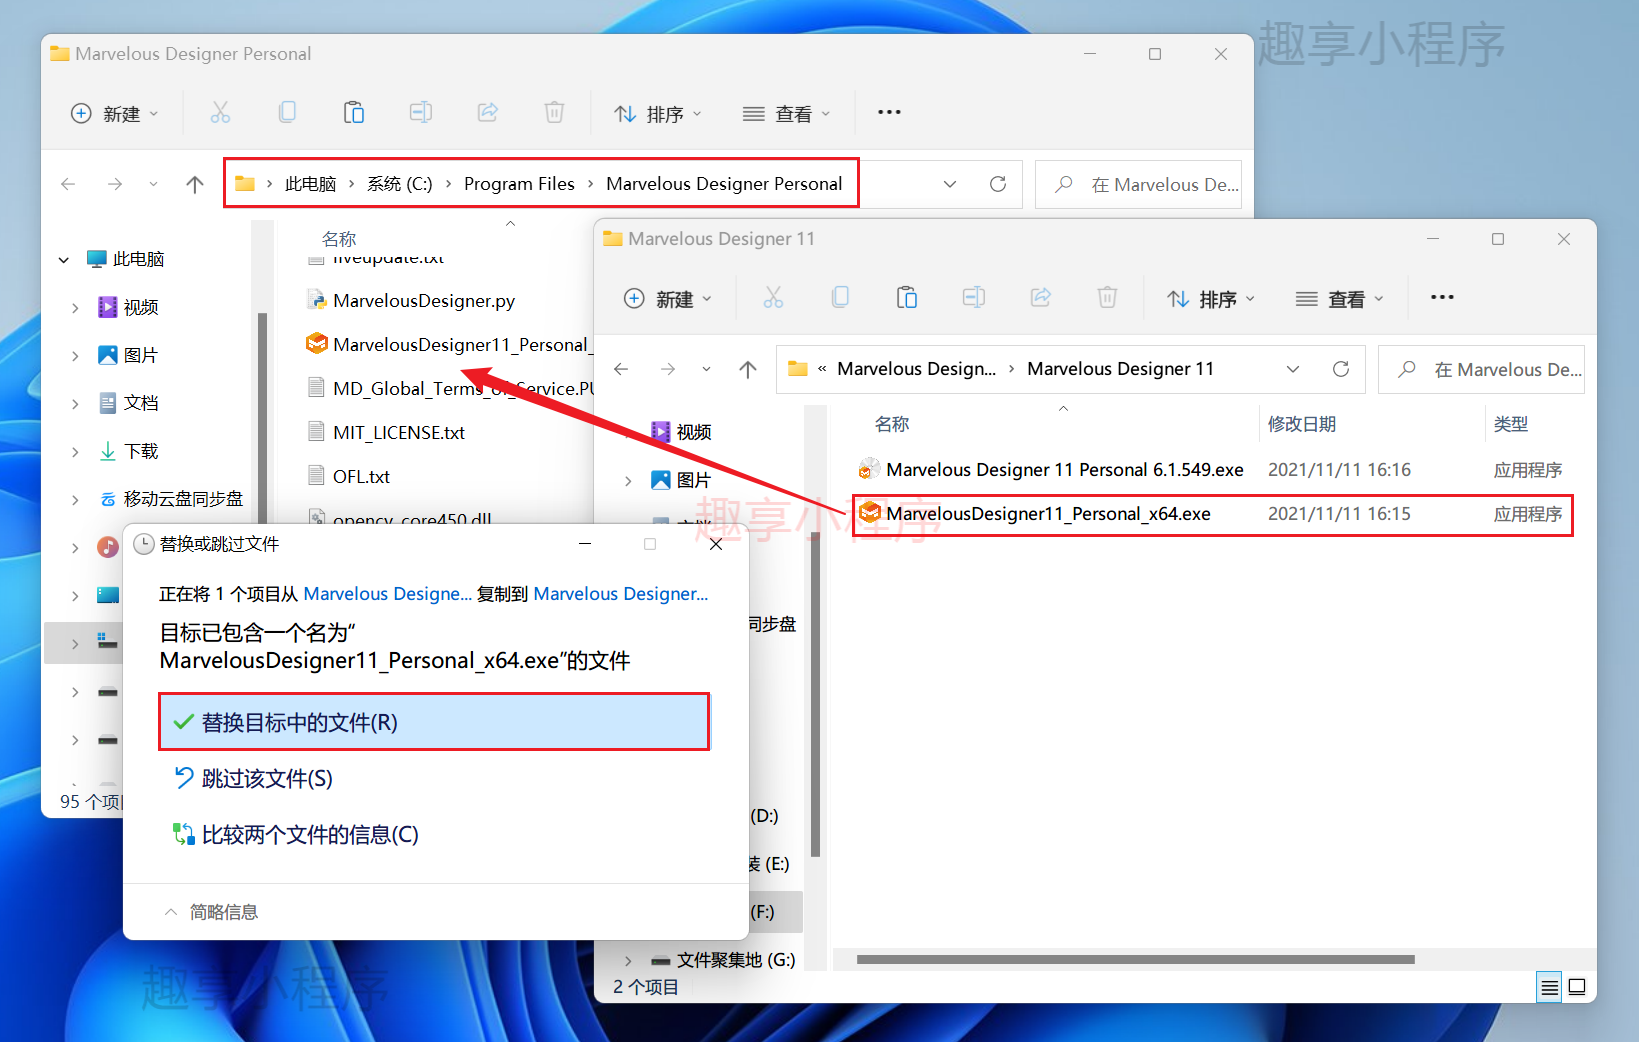Image resolution: width=1639 pixels, height=1042 pixels.
Task: Sort by 类型 column header
Action: tap(1510, 424)
